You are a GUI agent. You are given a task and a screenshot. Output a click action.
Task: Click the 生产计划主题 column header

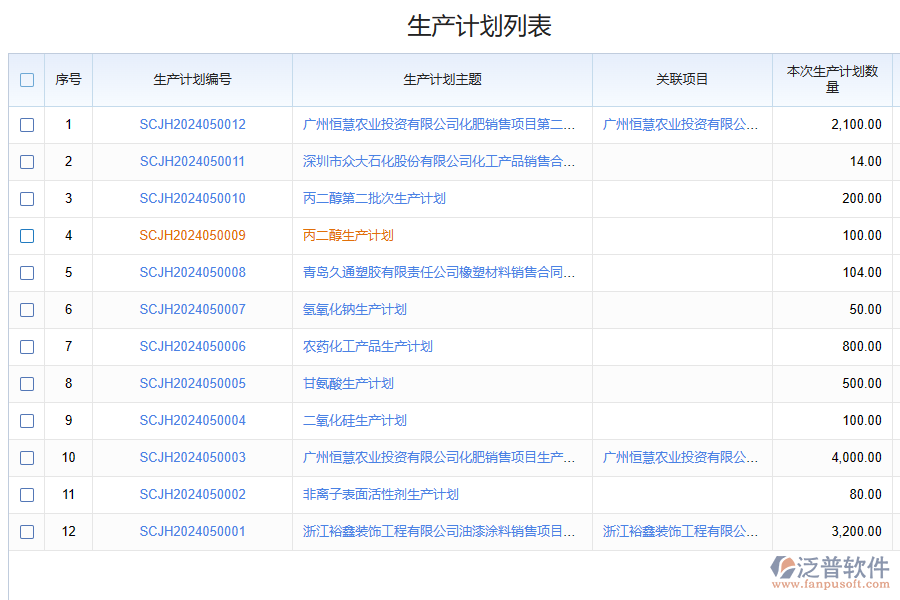coord(442,80)
